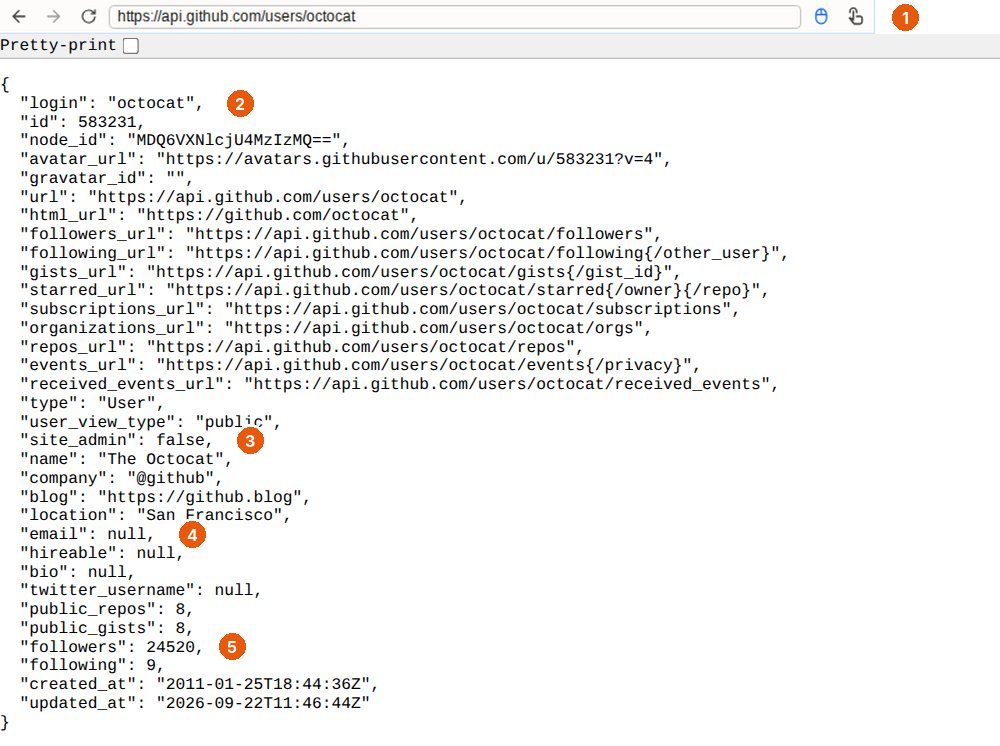
Task: Click the Pretty-print label text
Action: [58, 45]
